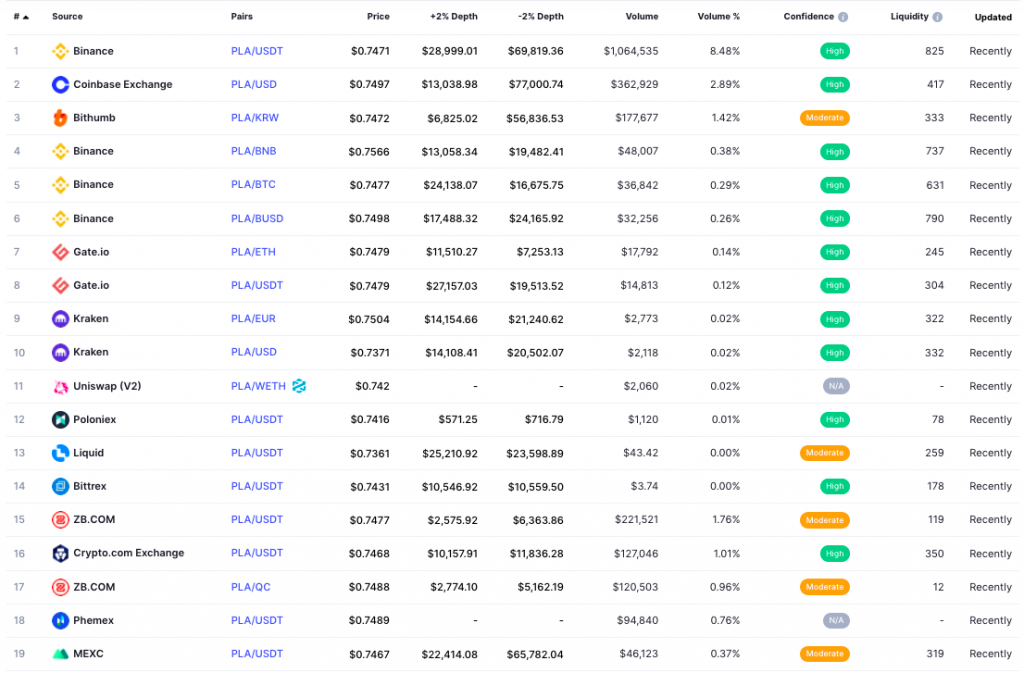Image resolution: width=1024 pixels, height=673 pixels.
Task: Sort table by -2% Depth header
Action: pos(541,16)
